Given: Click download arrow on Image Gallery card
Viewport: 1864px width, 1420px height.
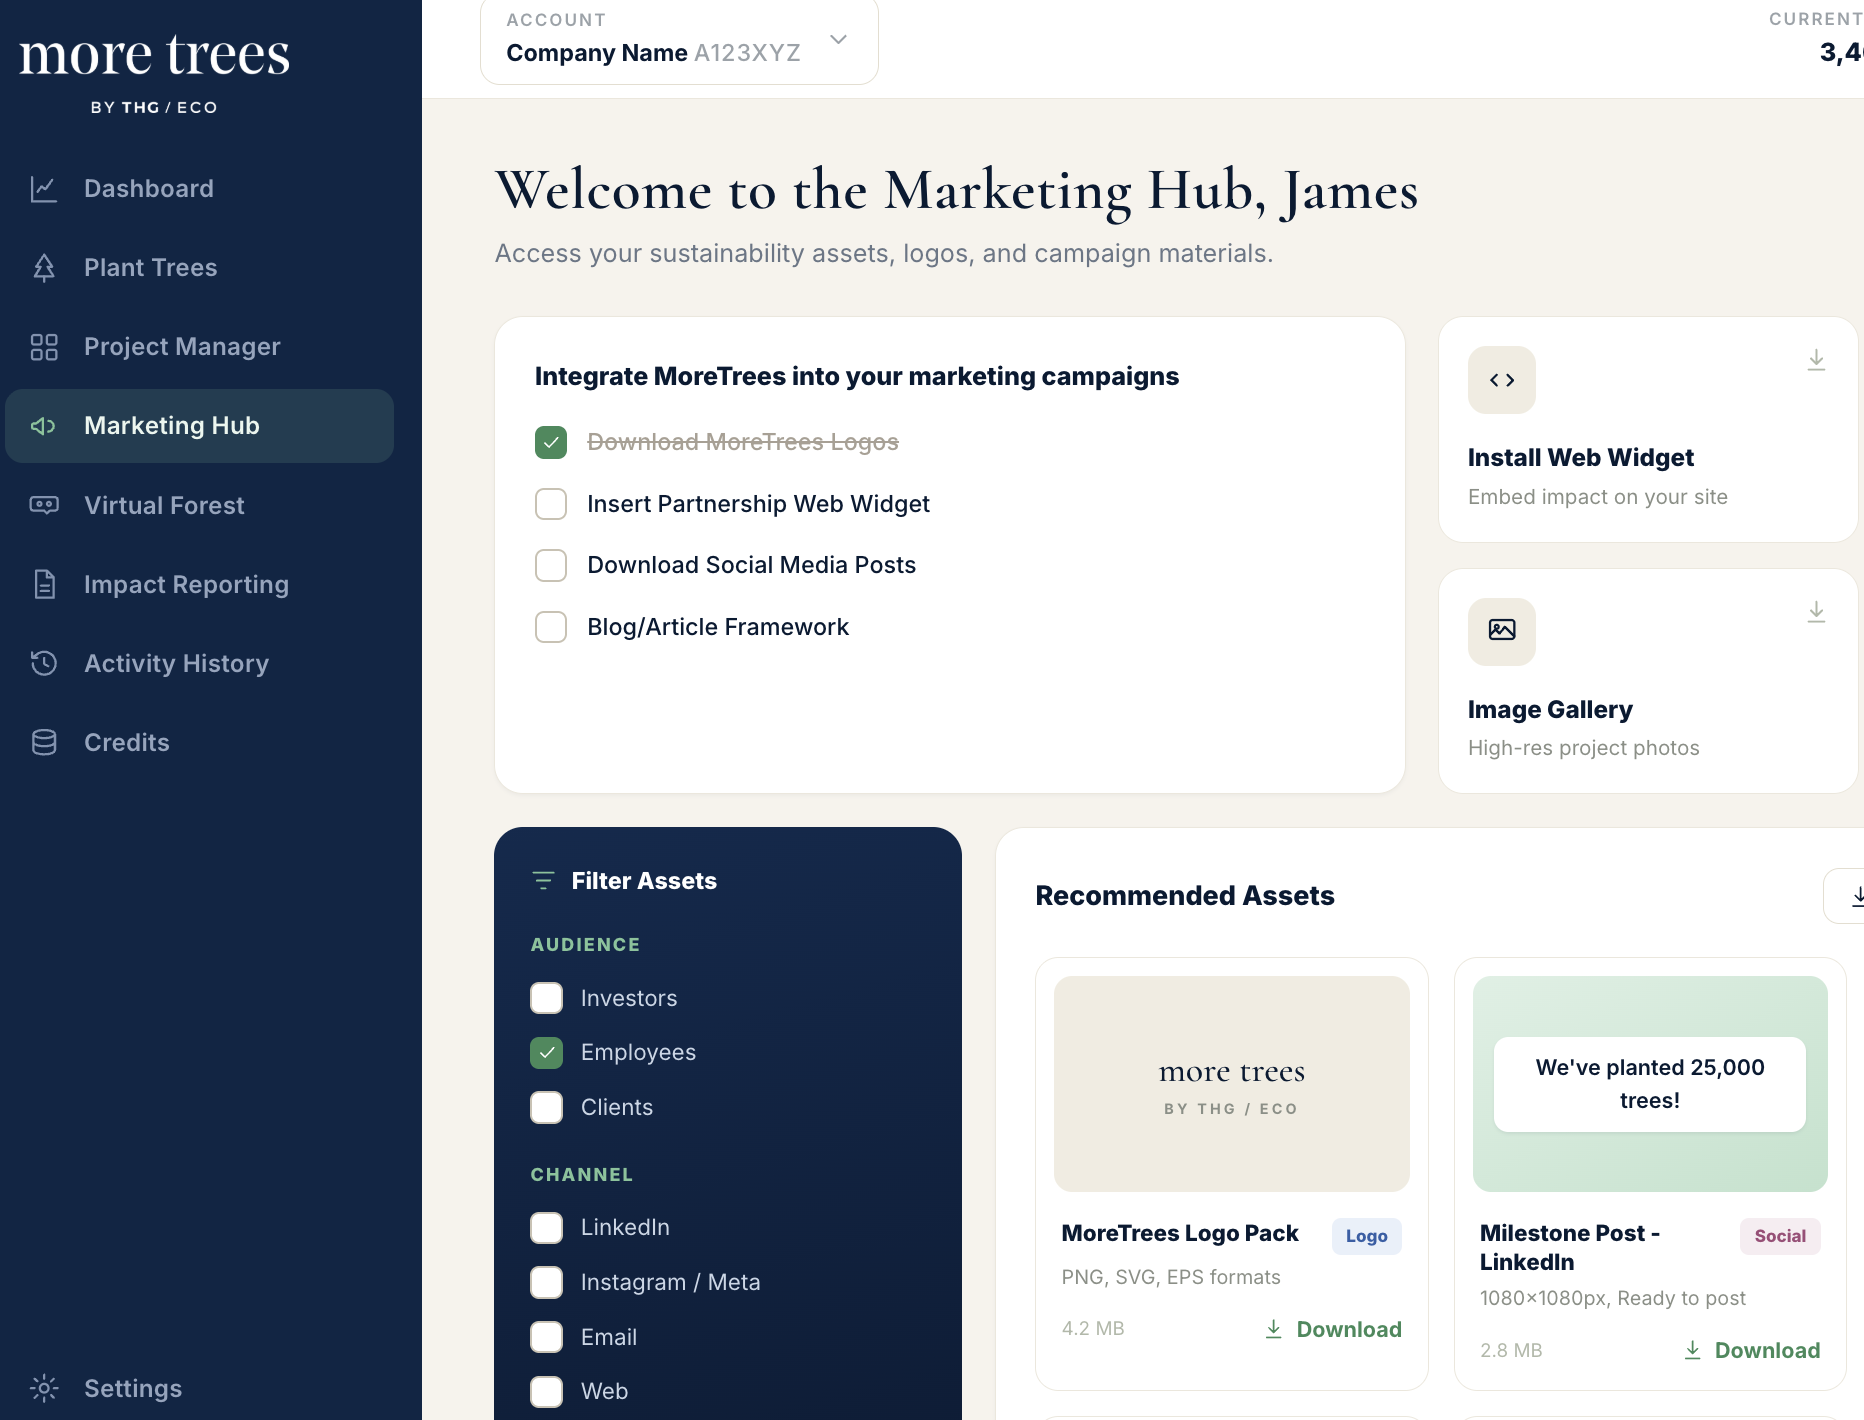Looking at the screenshot, I should pos(1817,612).
